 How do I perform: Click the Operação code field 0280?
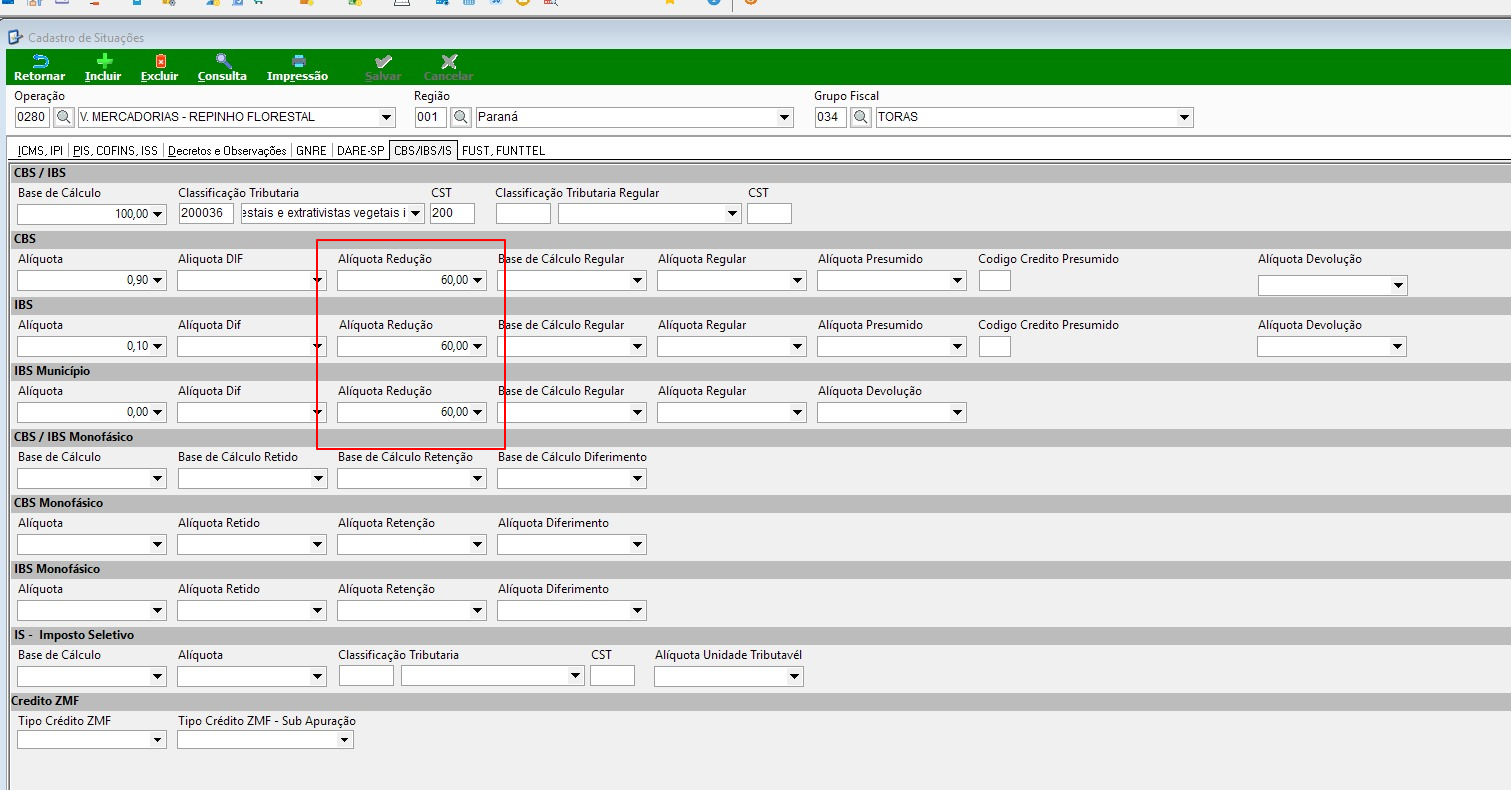pos(33,117)
